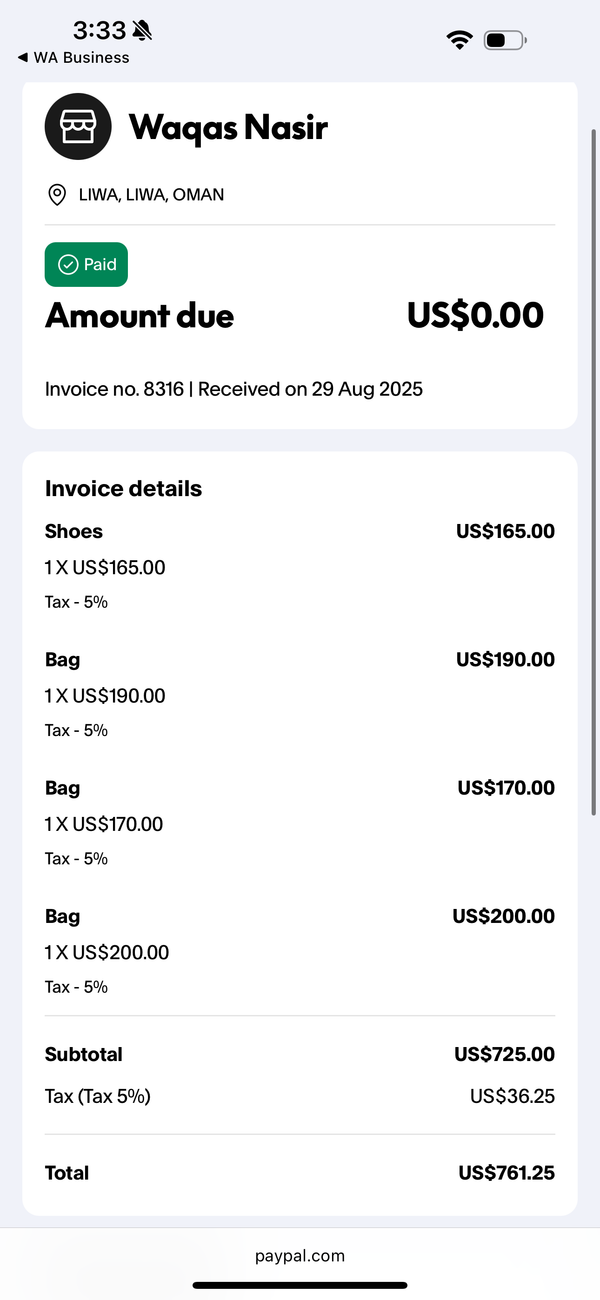Tap the silent bell icon

pyautogui.click(x=143, y=31)
